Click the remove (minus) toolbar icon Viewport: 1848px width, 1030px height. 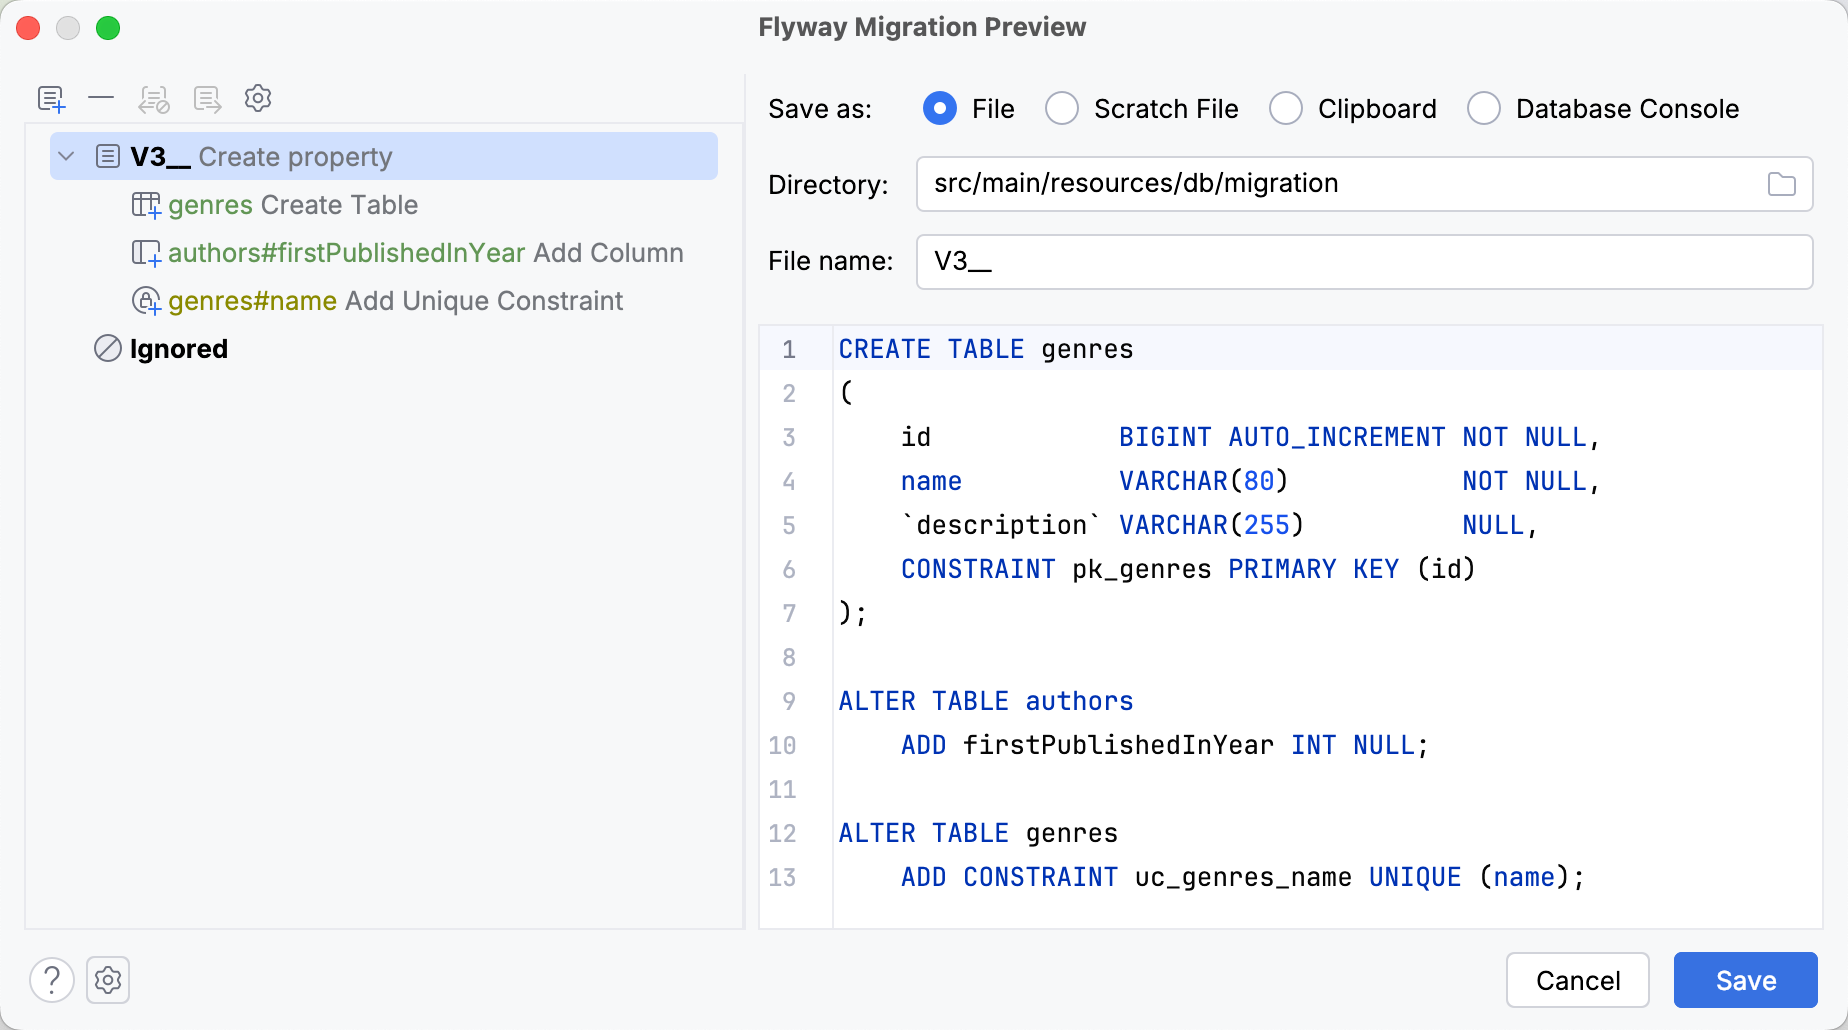click(101, 98)
